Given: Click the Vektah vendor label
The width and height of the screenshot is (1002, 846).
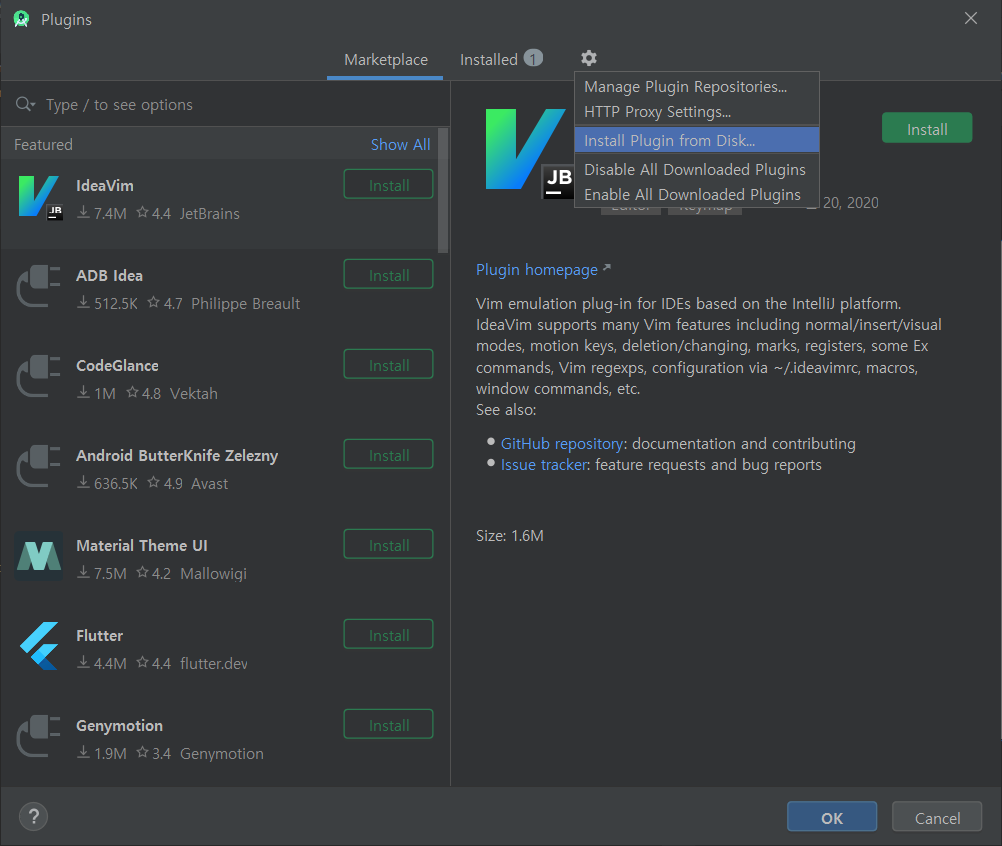Looking at the screenshot, I should tap(194, 394).
